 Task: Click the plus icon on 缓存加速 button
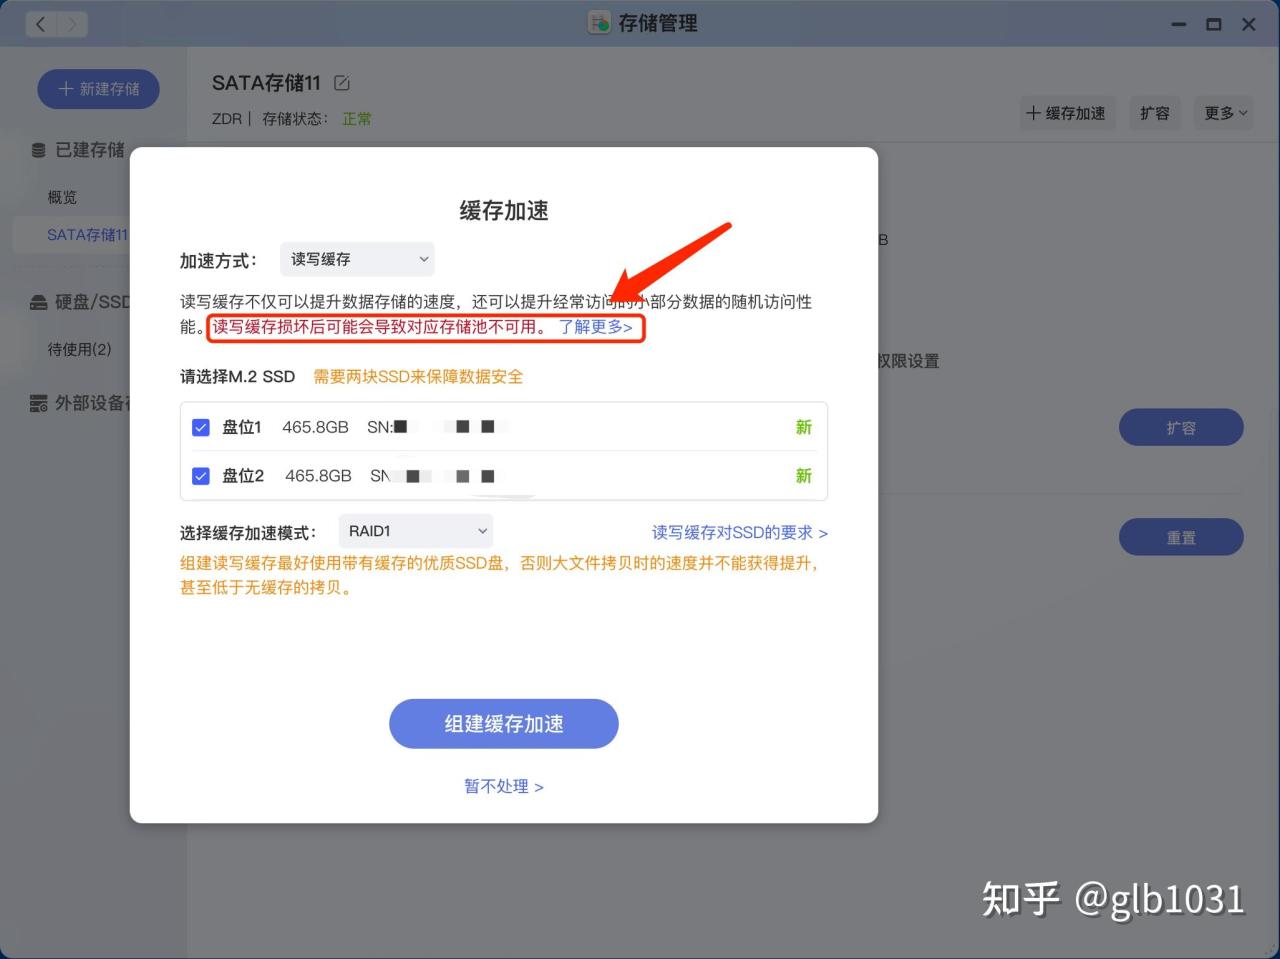[x=1034, y=113]
